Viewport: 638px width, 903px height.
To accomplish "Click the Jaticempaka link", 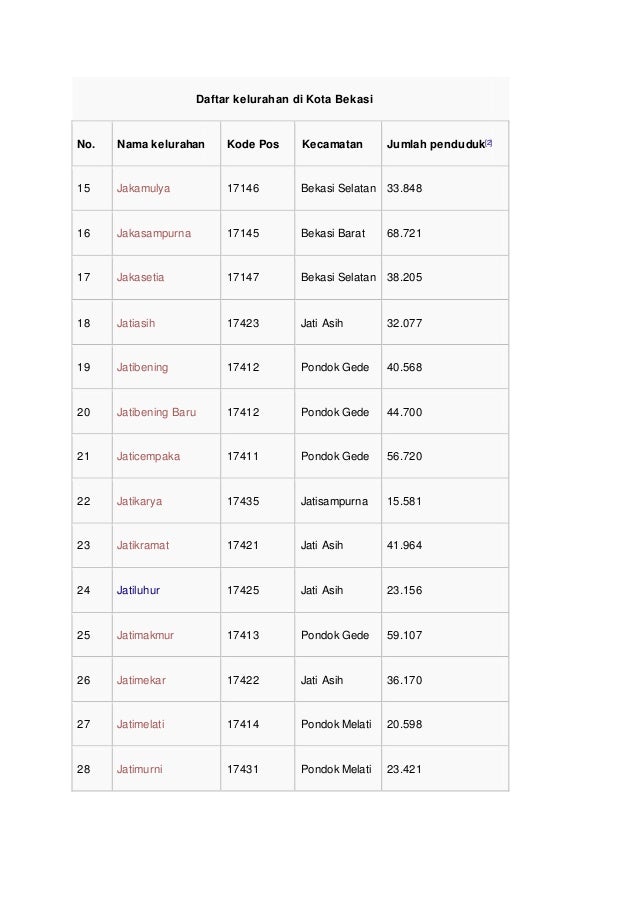I will [148, 456].
